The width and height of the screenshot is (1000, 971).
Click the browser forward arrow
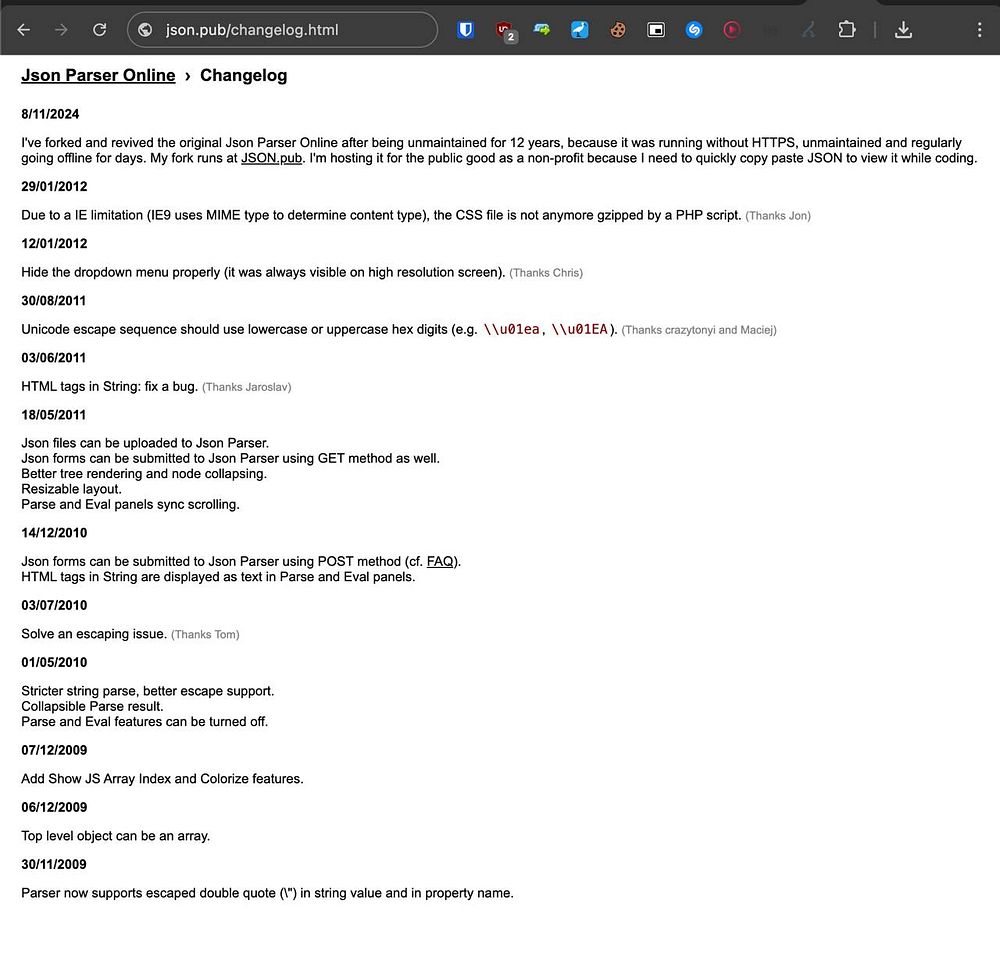(x=61, y=30)
